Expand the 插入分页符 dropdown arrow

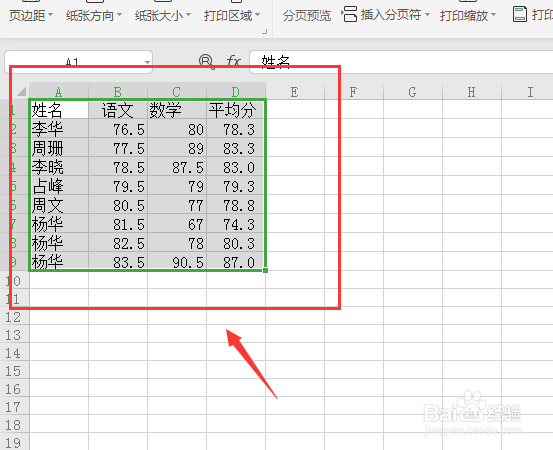427,16
